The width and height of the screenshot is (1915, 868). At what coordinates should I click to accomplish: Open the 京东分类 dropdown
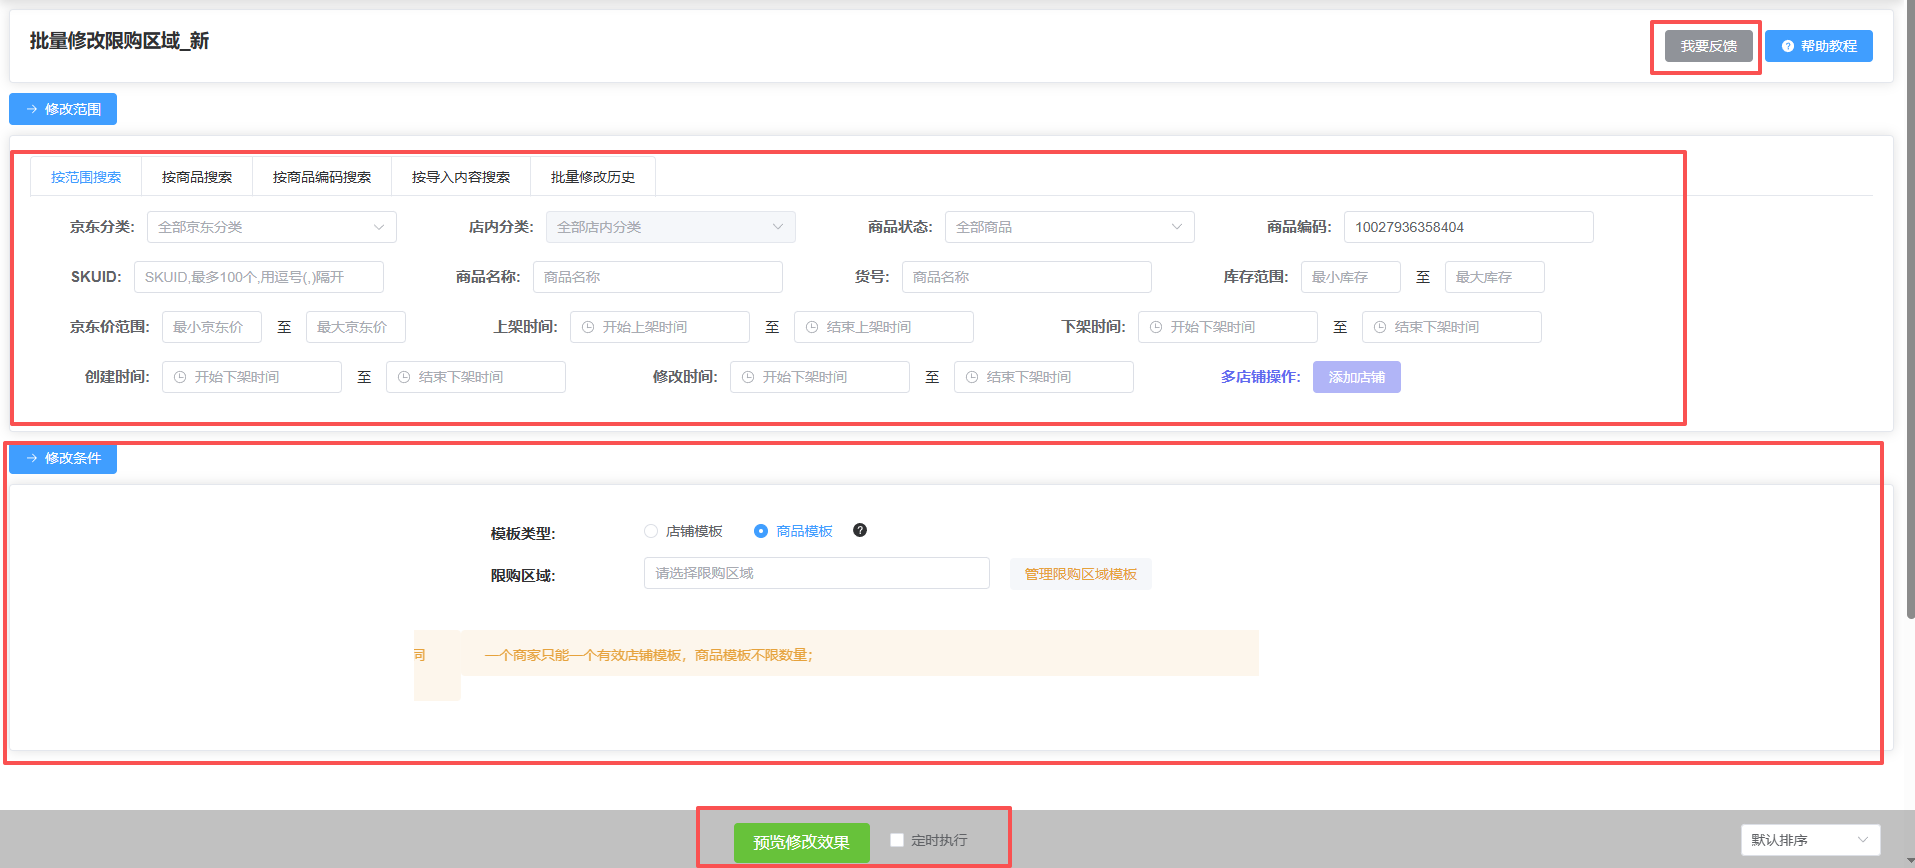click(271, 227)
